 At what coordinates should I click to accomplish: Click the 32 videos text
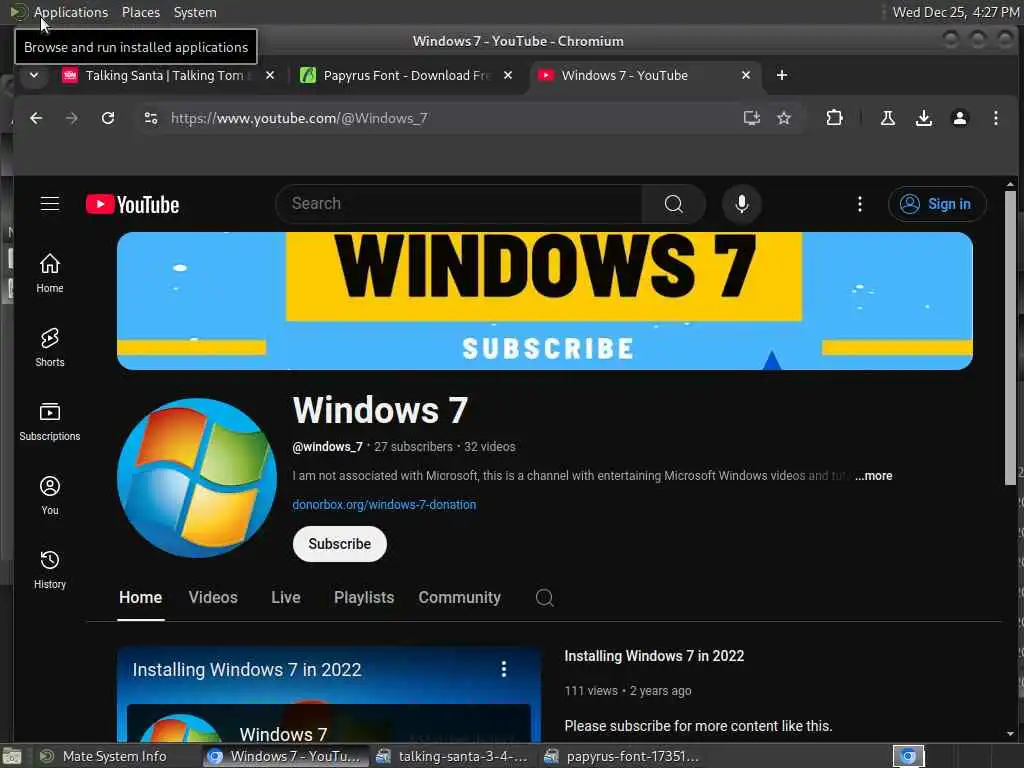[x=489, y=447]
